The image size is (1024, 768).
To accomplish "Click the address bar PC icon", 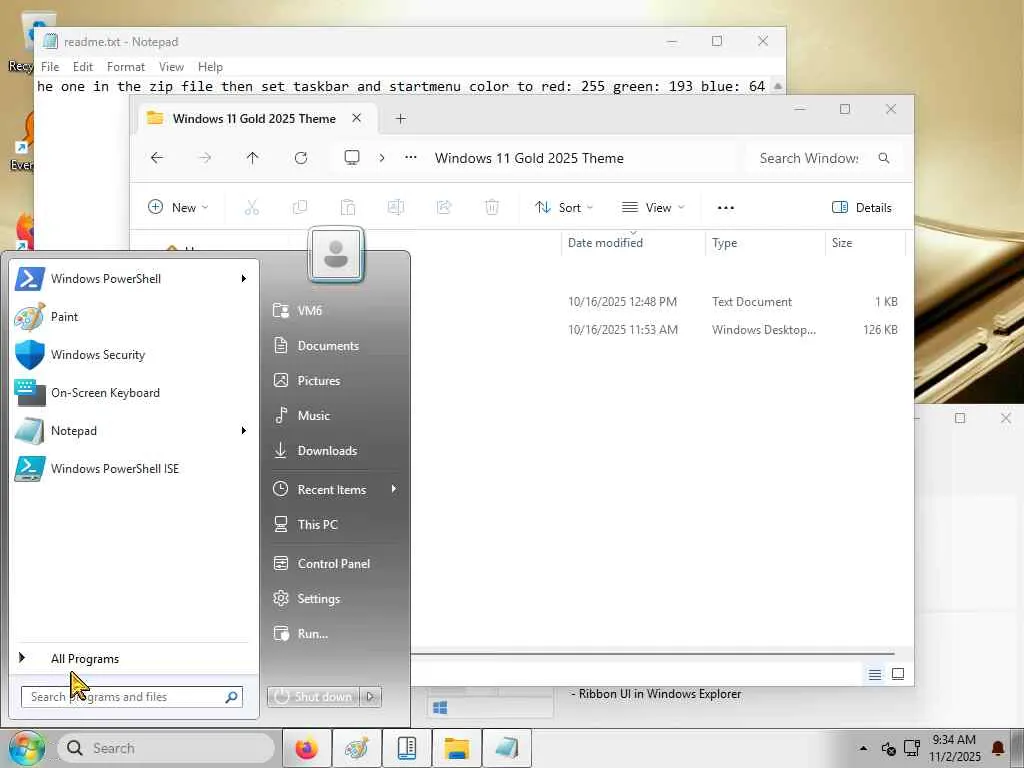I will tap(352, 158).
